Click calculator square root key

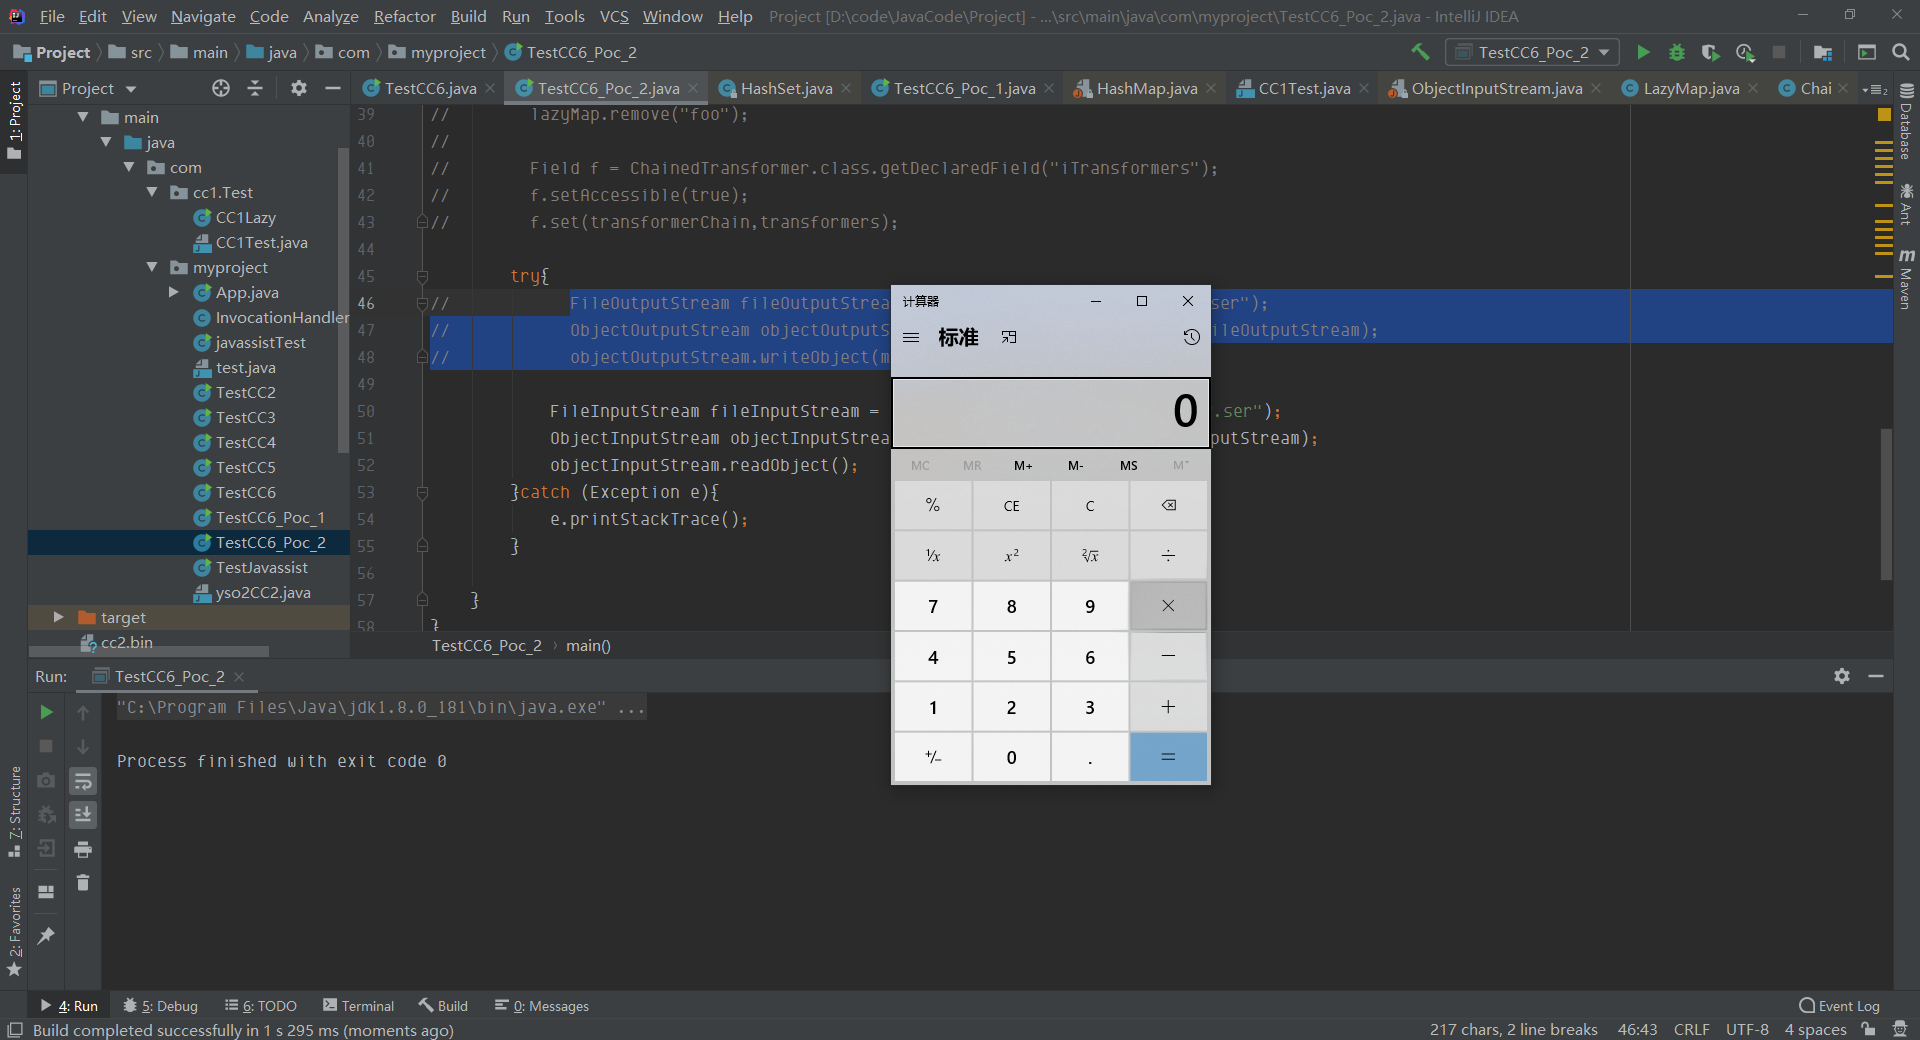click(x=1090, y=555)
